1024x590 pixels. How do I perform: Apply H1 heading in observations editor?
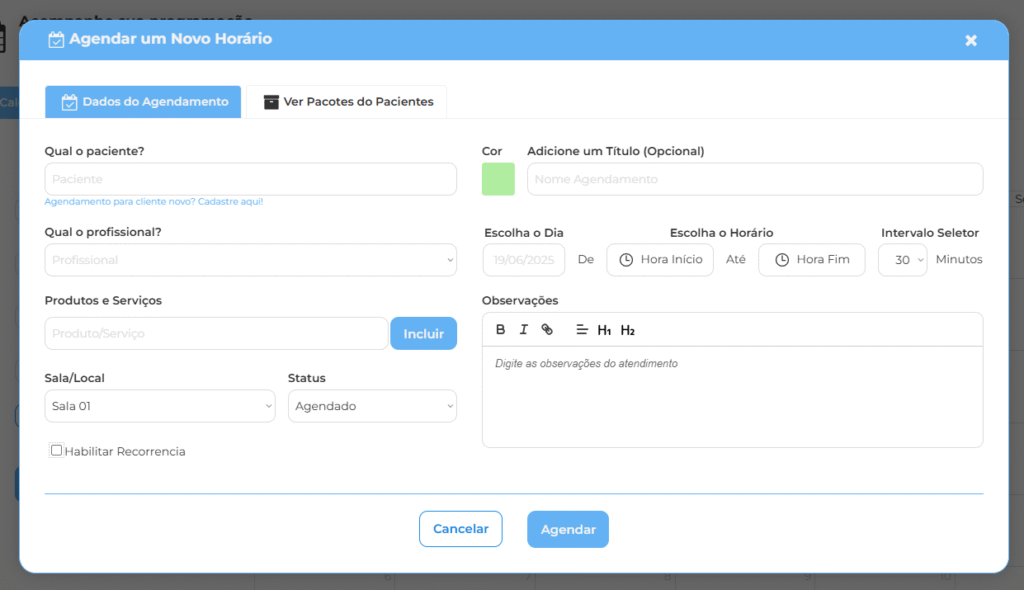point(604,330)
